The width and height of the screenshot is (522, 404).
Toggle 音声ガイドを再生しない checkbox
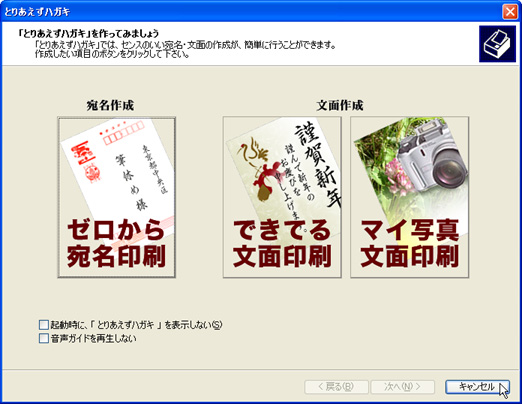44,338
